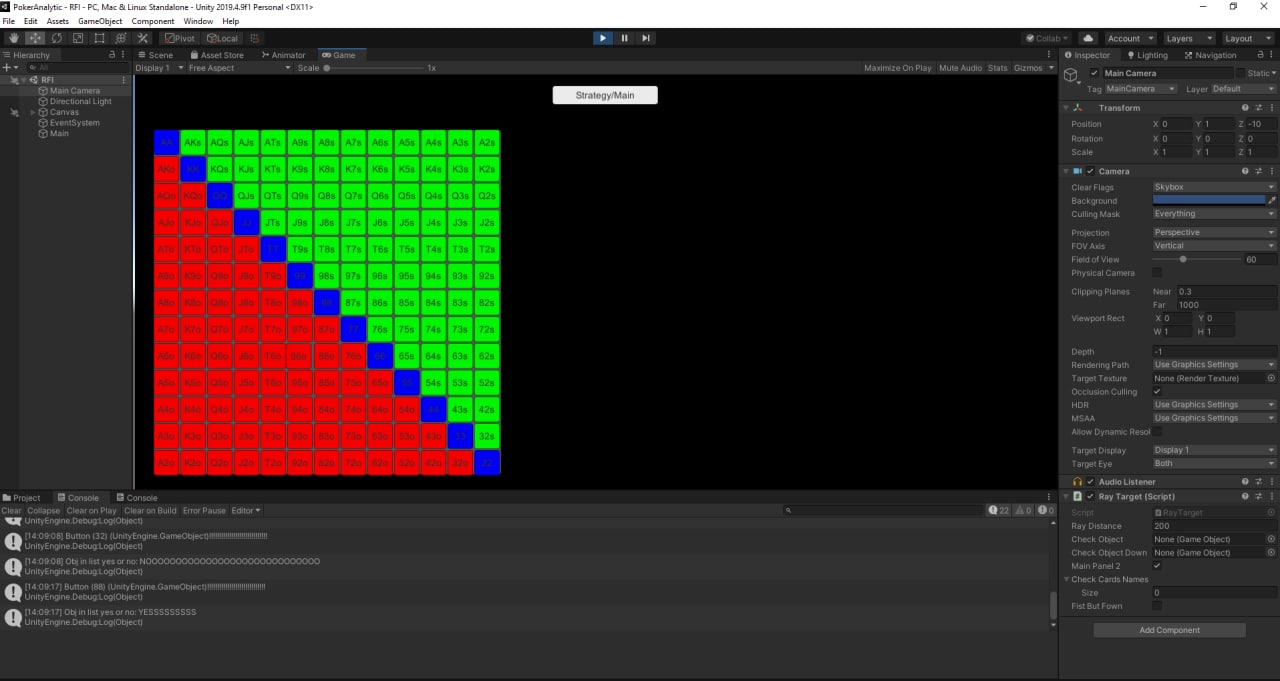Viewport: 1280px width, 681px height.
Task: Stop play mode with Play button
Action: click(602, 38)
